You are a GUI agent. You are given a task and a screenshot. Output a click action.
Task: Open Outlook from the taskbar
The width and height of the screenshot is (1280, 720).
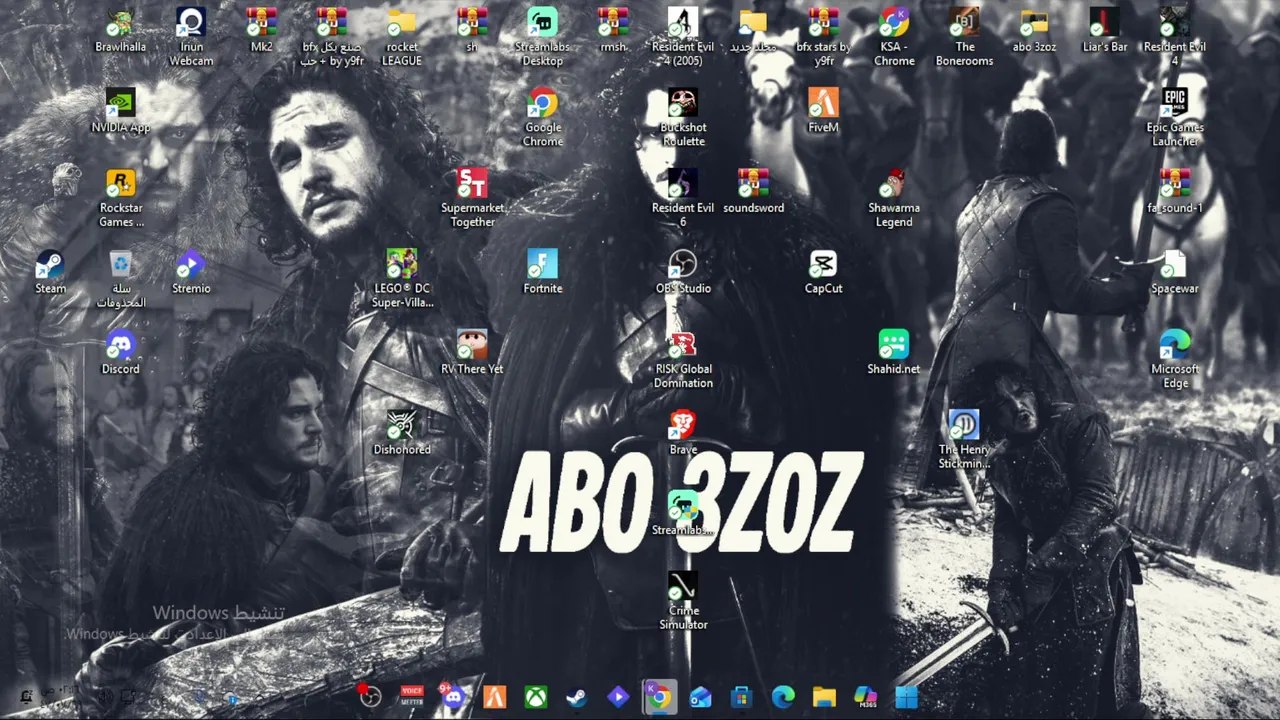[x=700, y=697]
